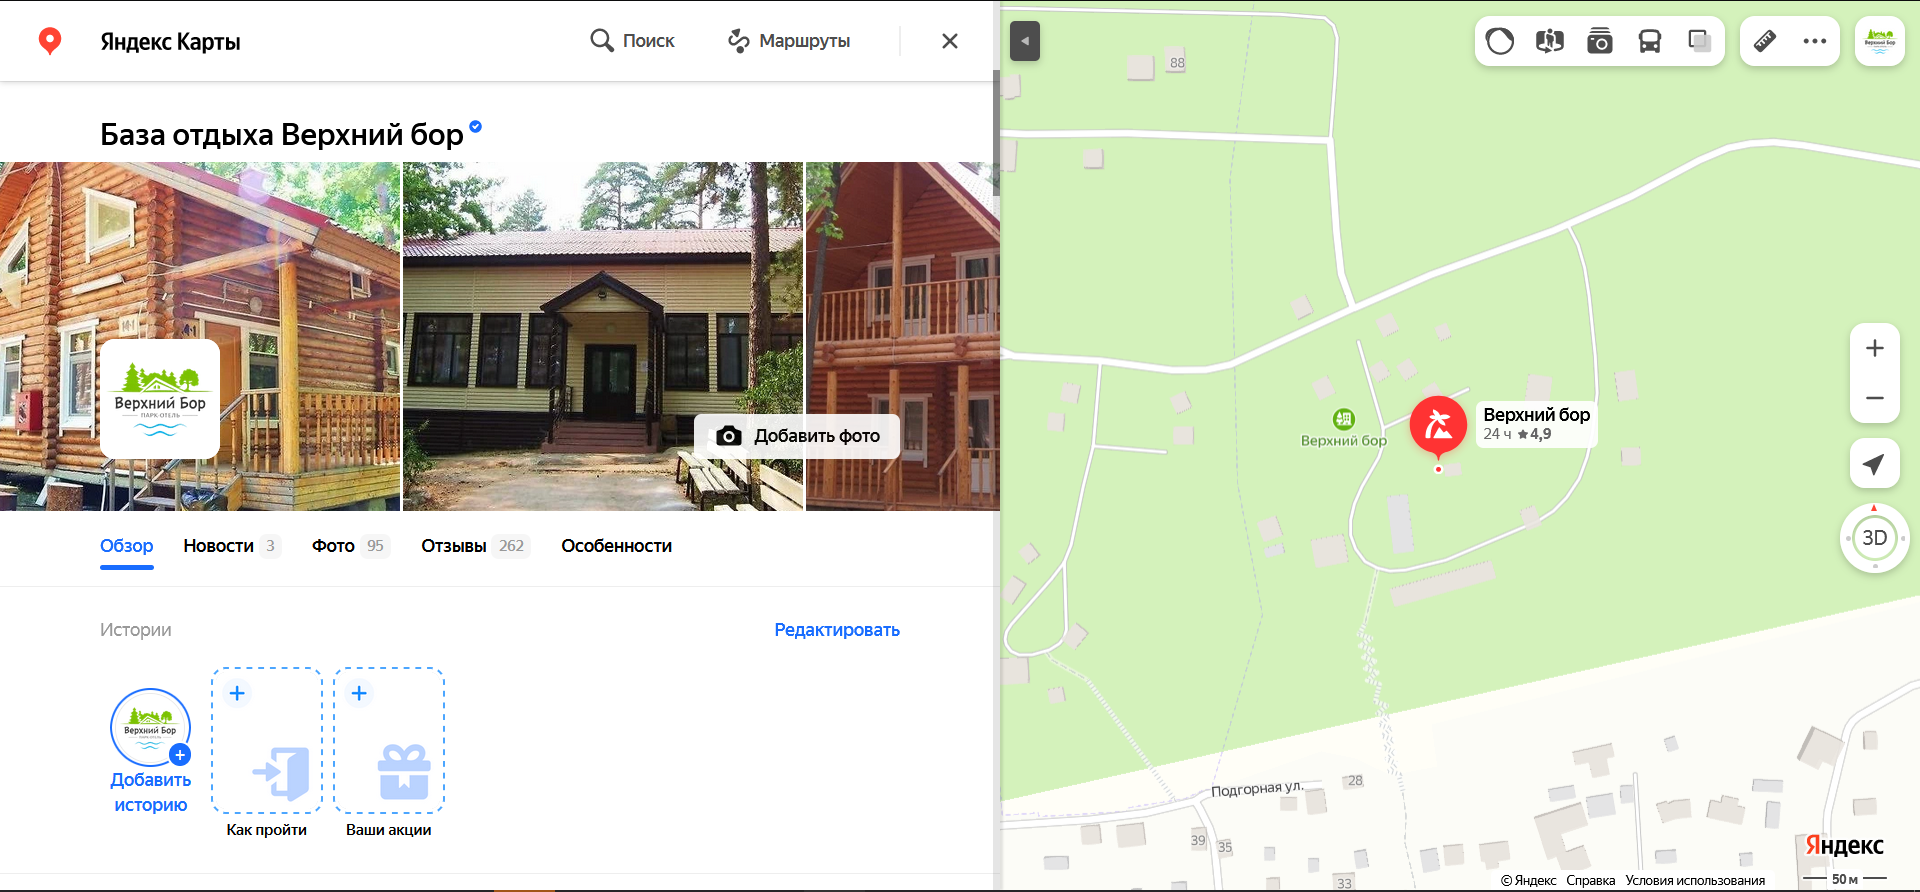The image size is (1920, 892).
Task: Toggle the 3D map view
Action: tap(1874, 538)
